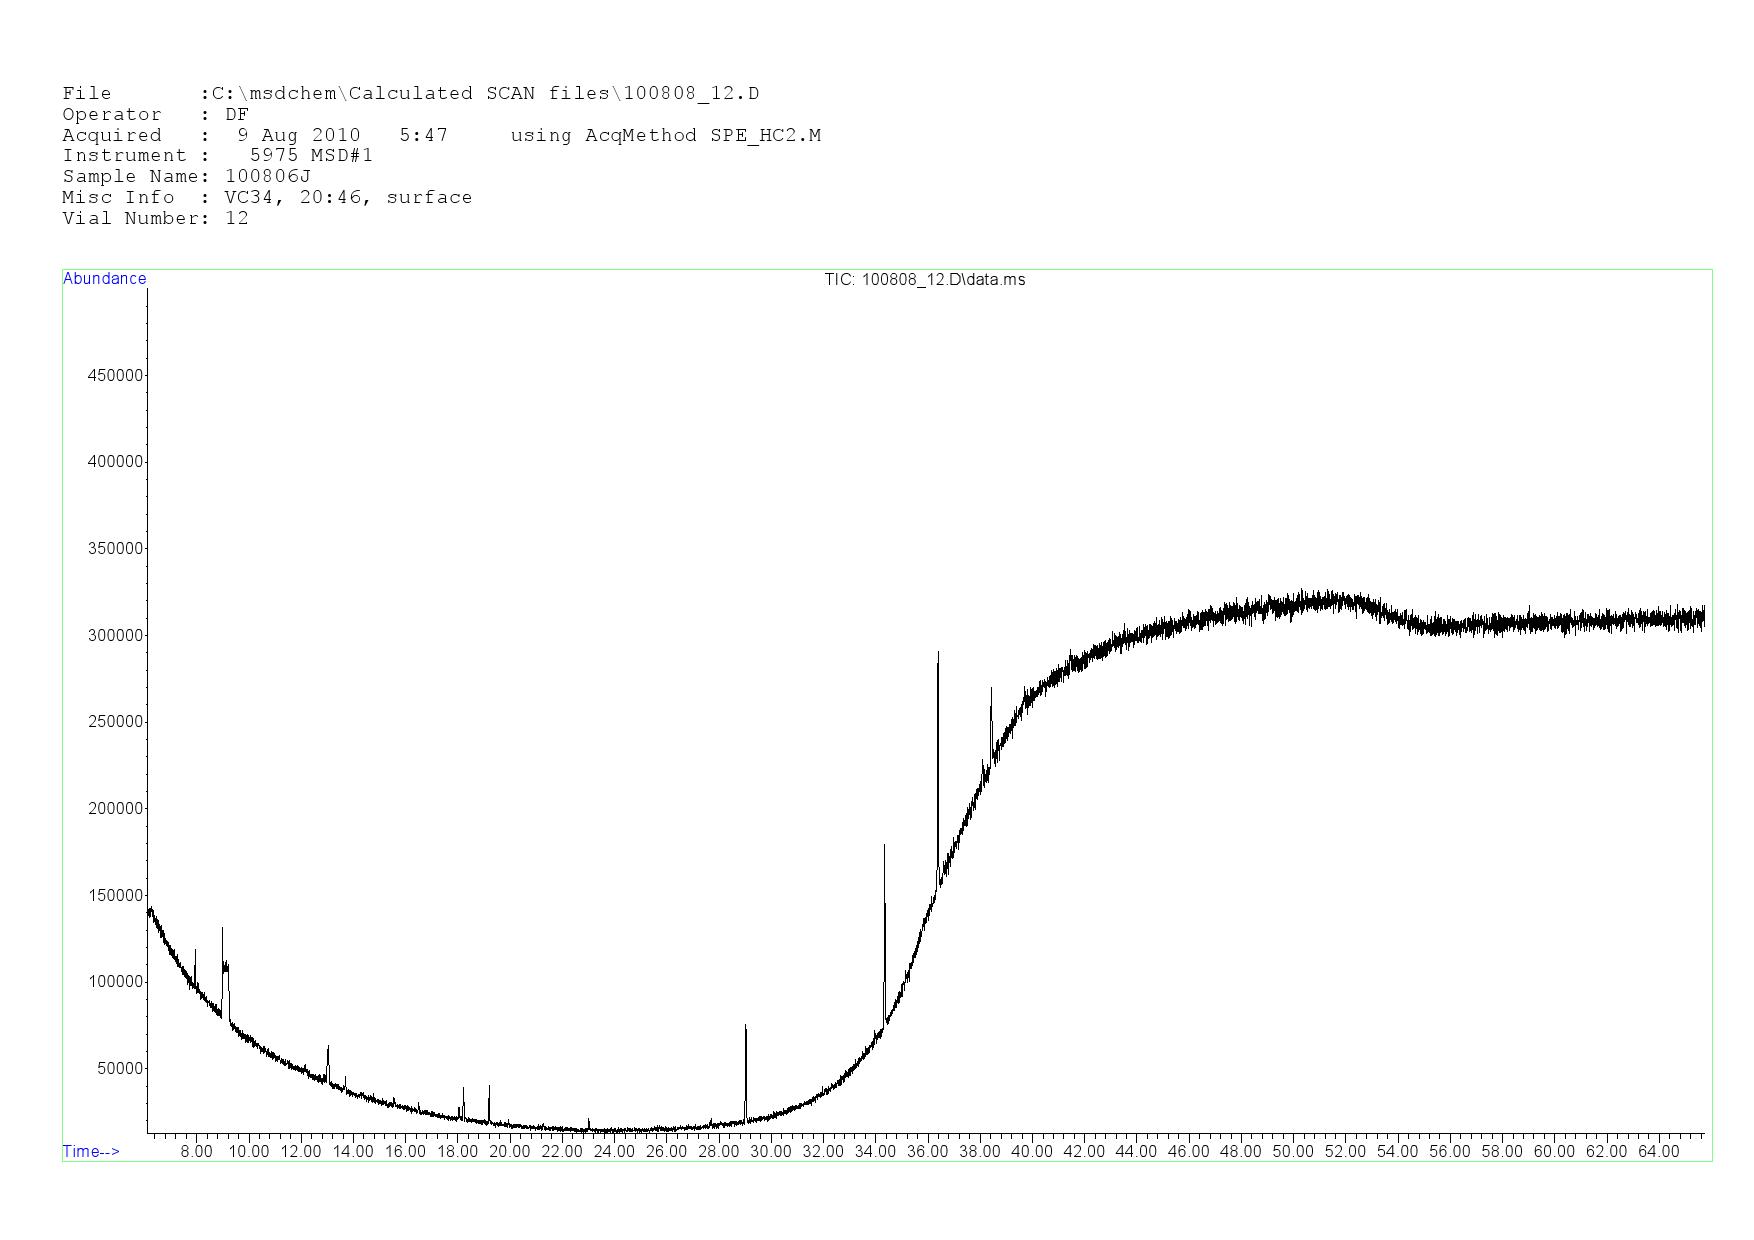Screen dimensions: 1754x1240
Task: Select the tallest peak tip just after 36.00
Action: point(938,653)
